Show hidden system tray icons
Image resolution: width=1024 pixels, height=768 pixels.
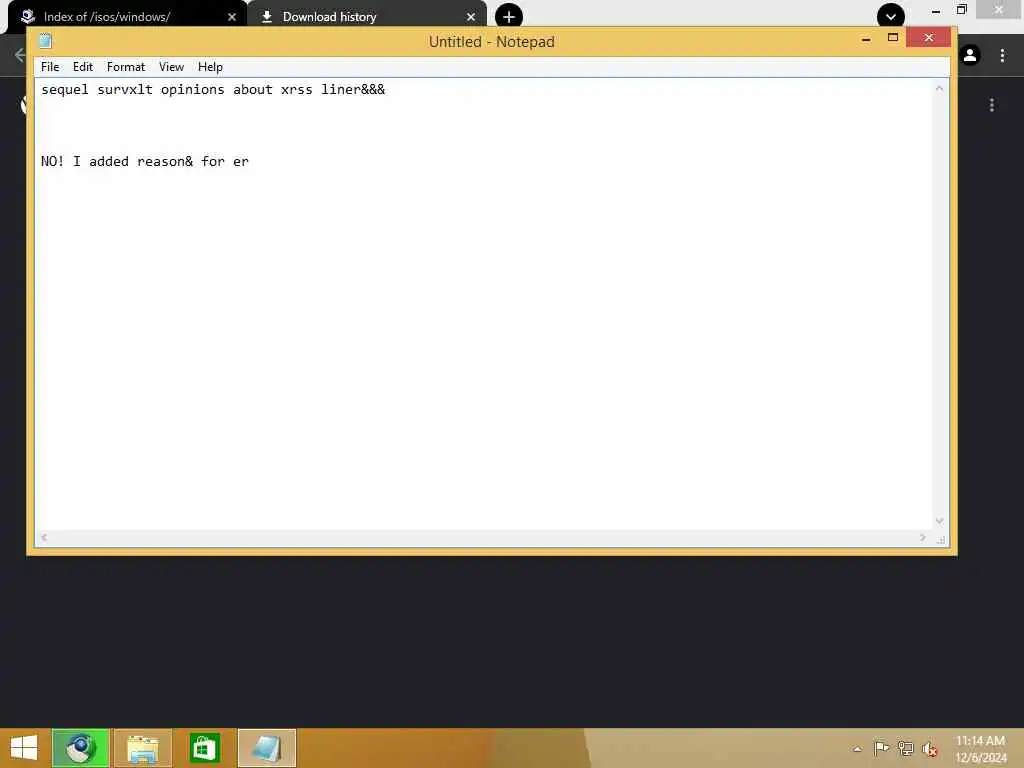857,749
